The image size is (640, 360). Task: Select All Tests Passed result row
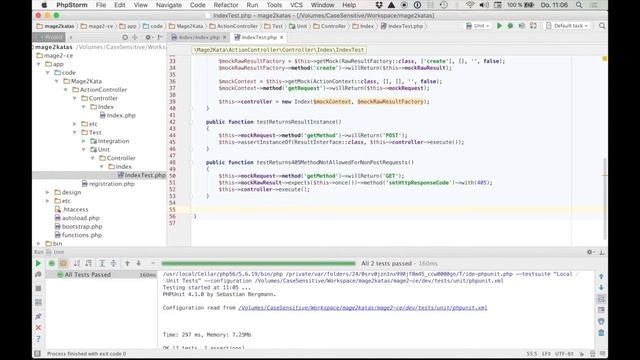(x=101, y=275)
